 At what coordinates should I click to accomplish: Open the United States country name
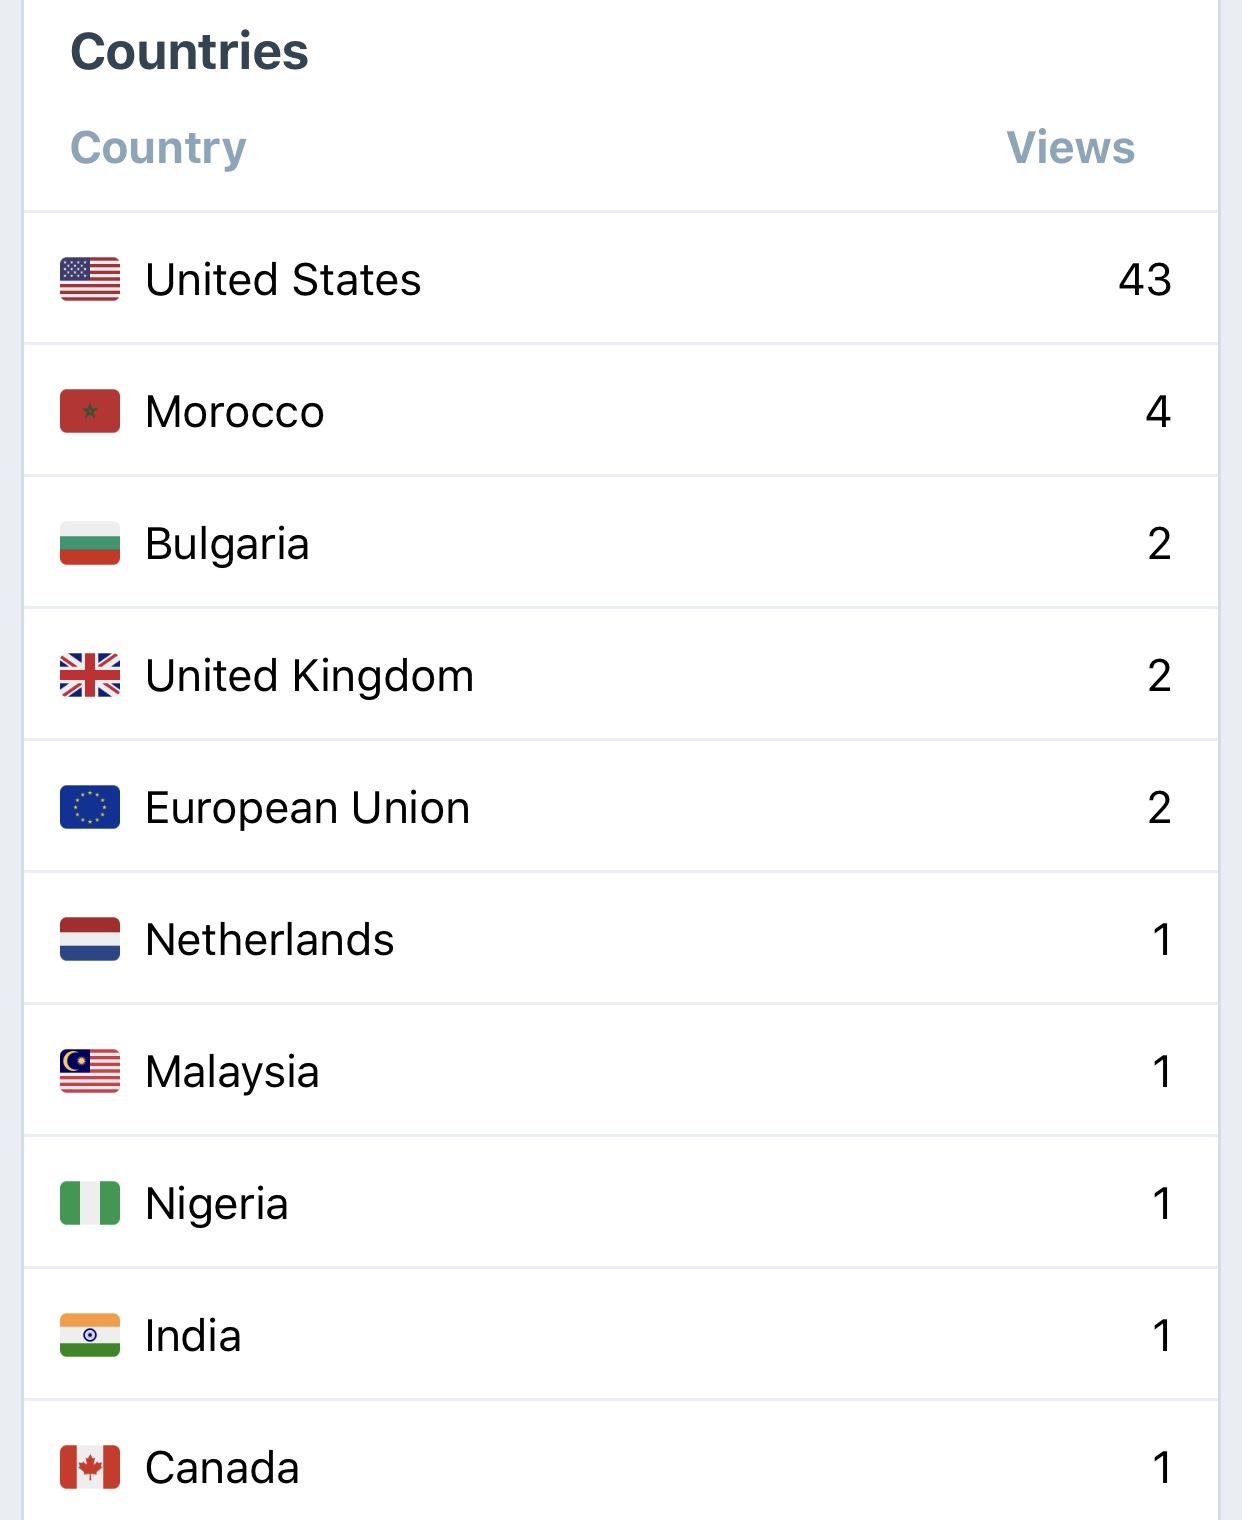click(x=283, y=280)
